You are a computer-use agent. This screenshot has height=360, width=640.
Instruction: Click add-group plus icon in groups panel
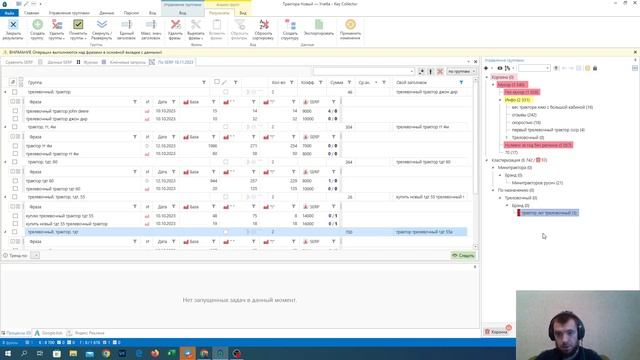click(486, 68)
